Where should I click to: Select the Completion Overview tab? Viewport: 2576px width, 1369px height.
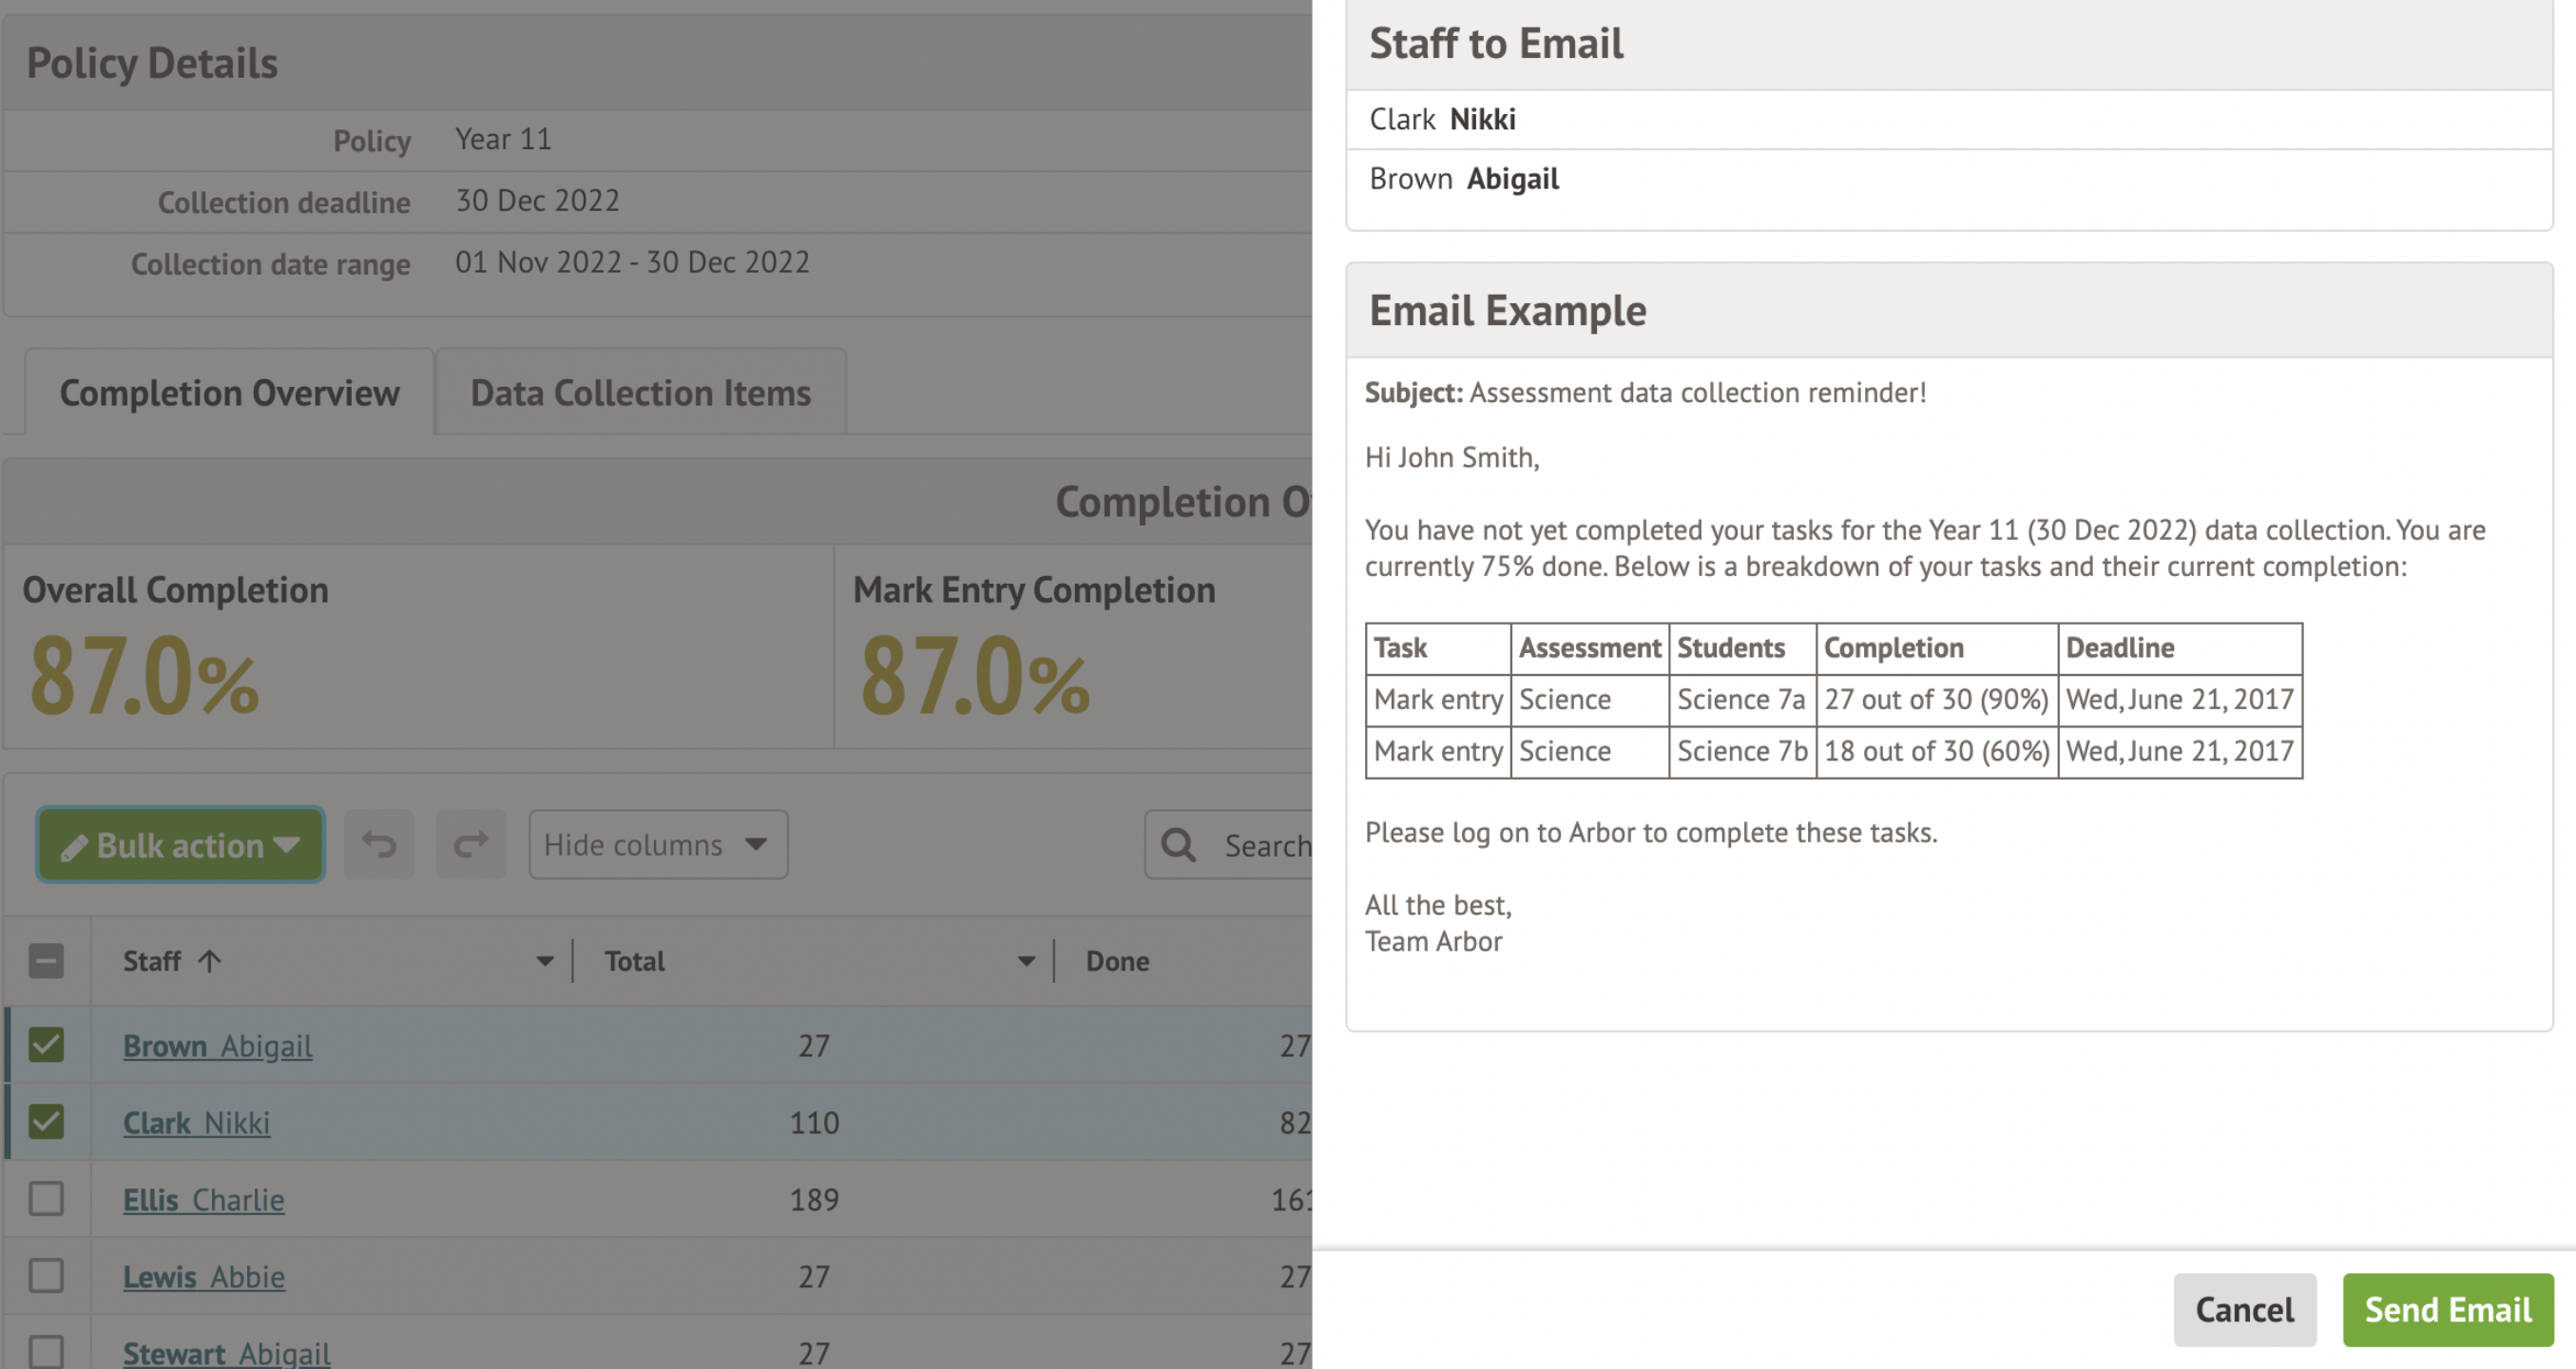point(229,393)
